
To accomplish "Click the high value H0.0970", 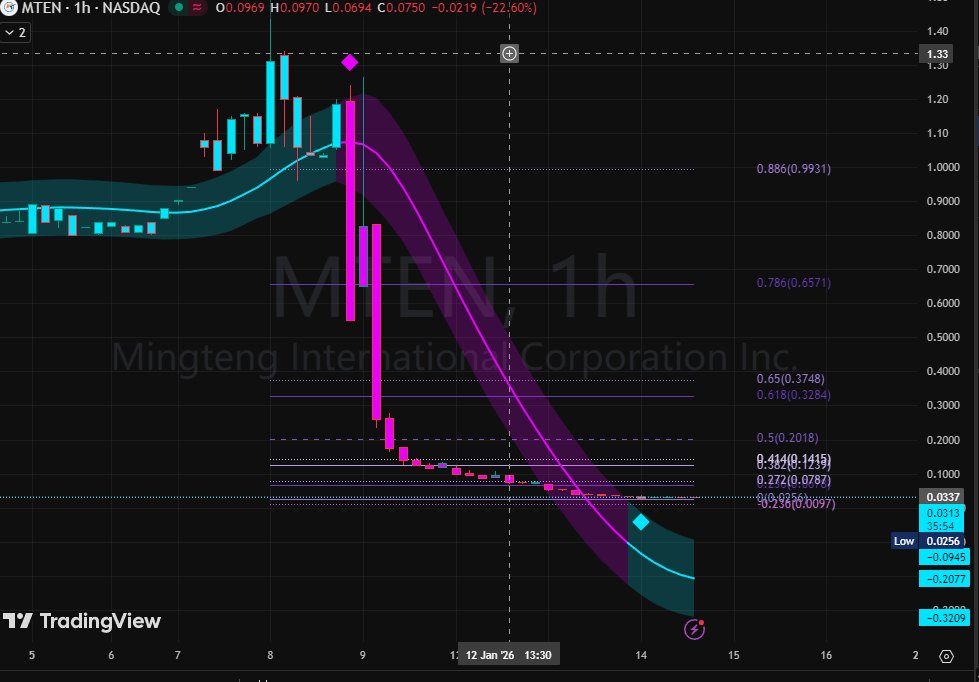I will point(295,8).
